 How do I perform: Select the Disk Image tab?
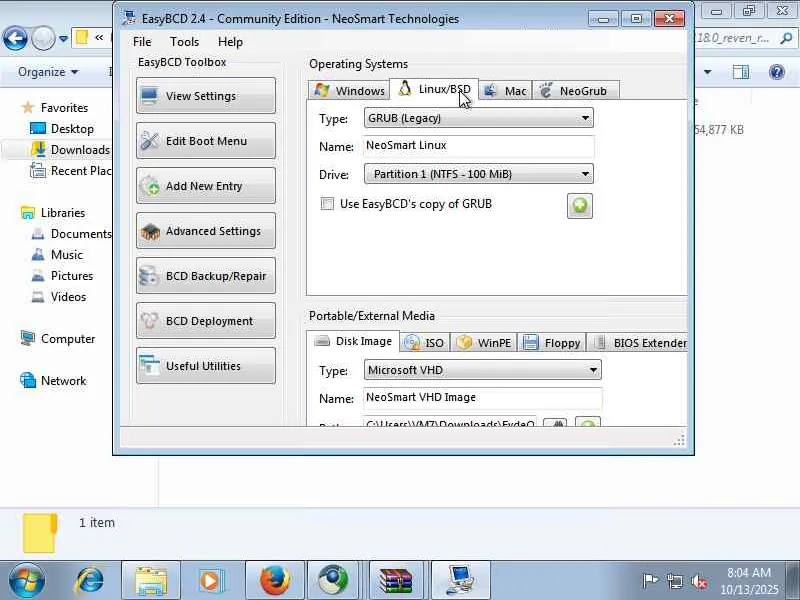pyautogui.click(x=353, y=341)
